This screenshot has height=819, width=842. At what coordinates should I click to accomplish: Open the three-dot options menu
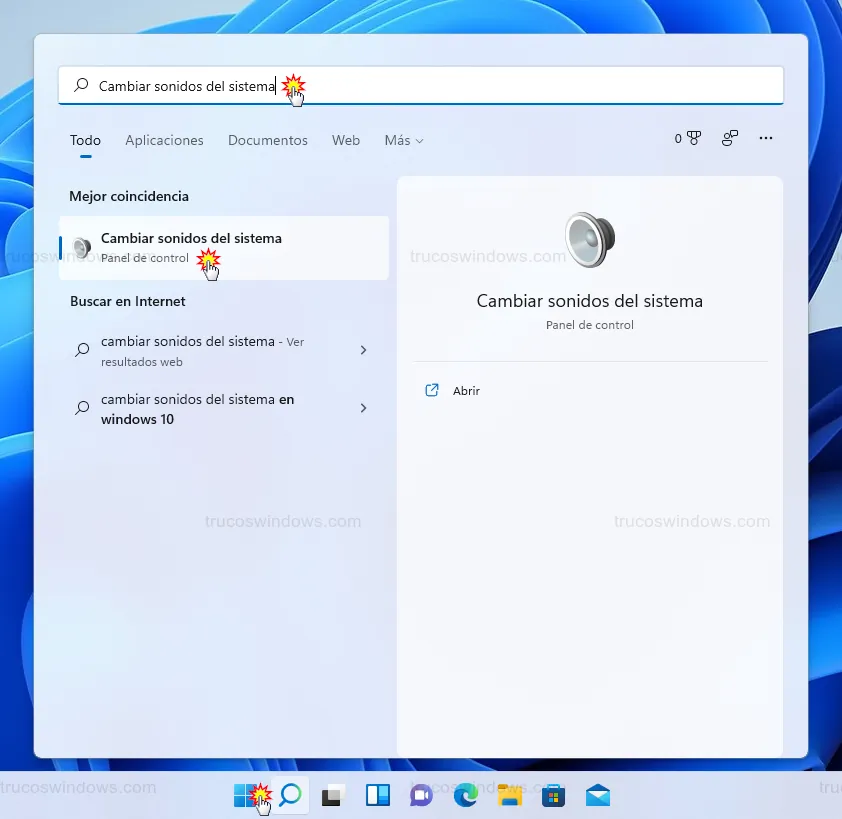coord(766,139)
